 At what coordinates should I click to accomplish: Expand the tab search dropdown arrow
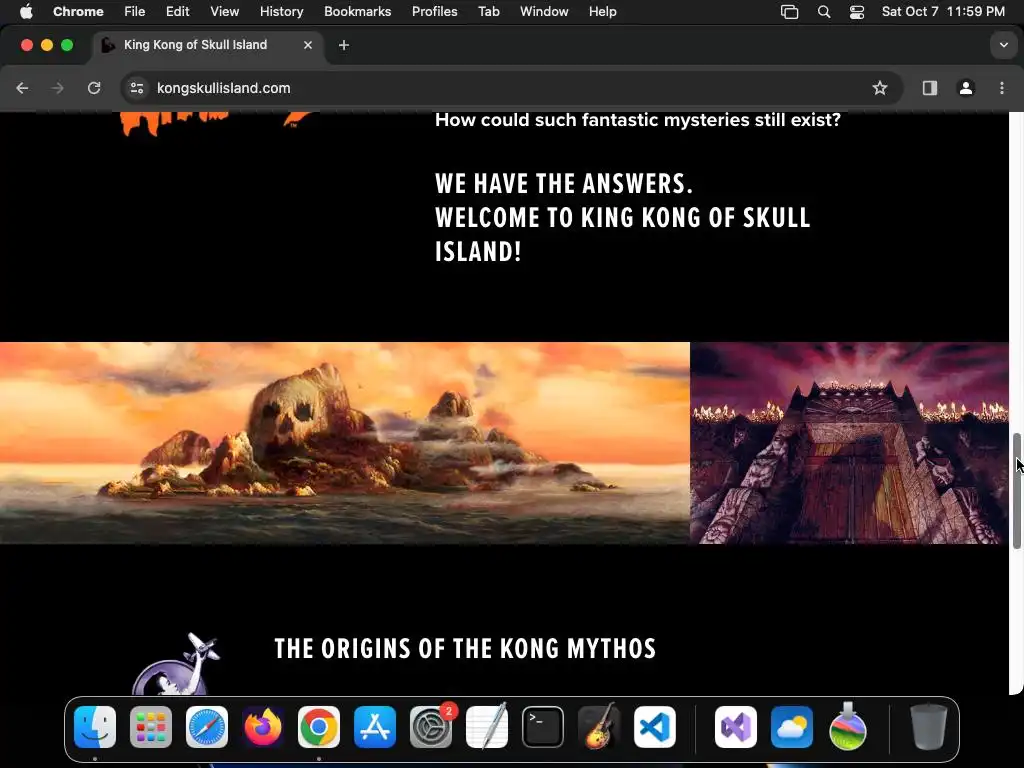[1004, 45]
